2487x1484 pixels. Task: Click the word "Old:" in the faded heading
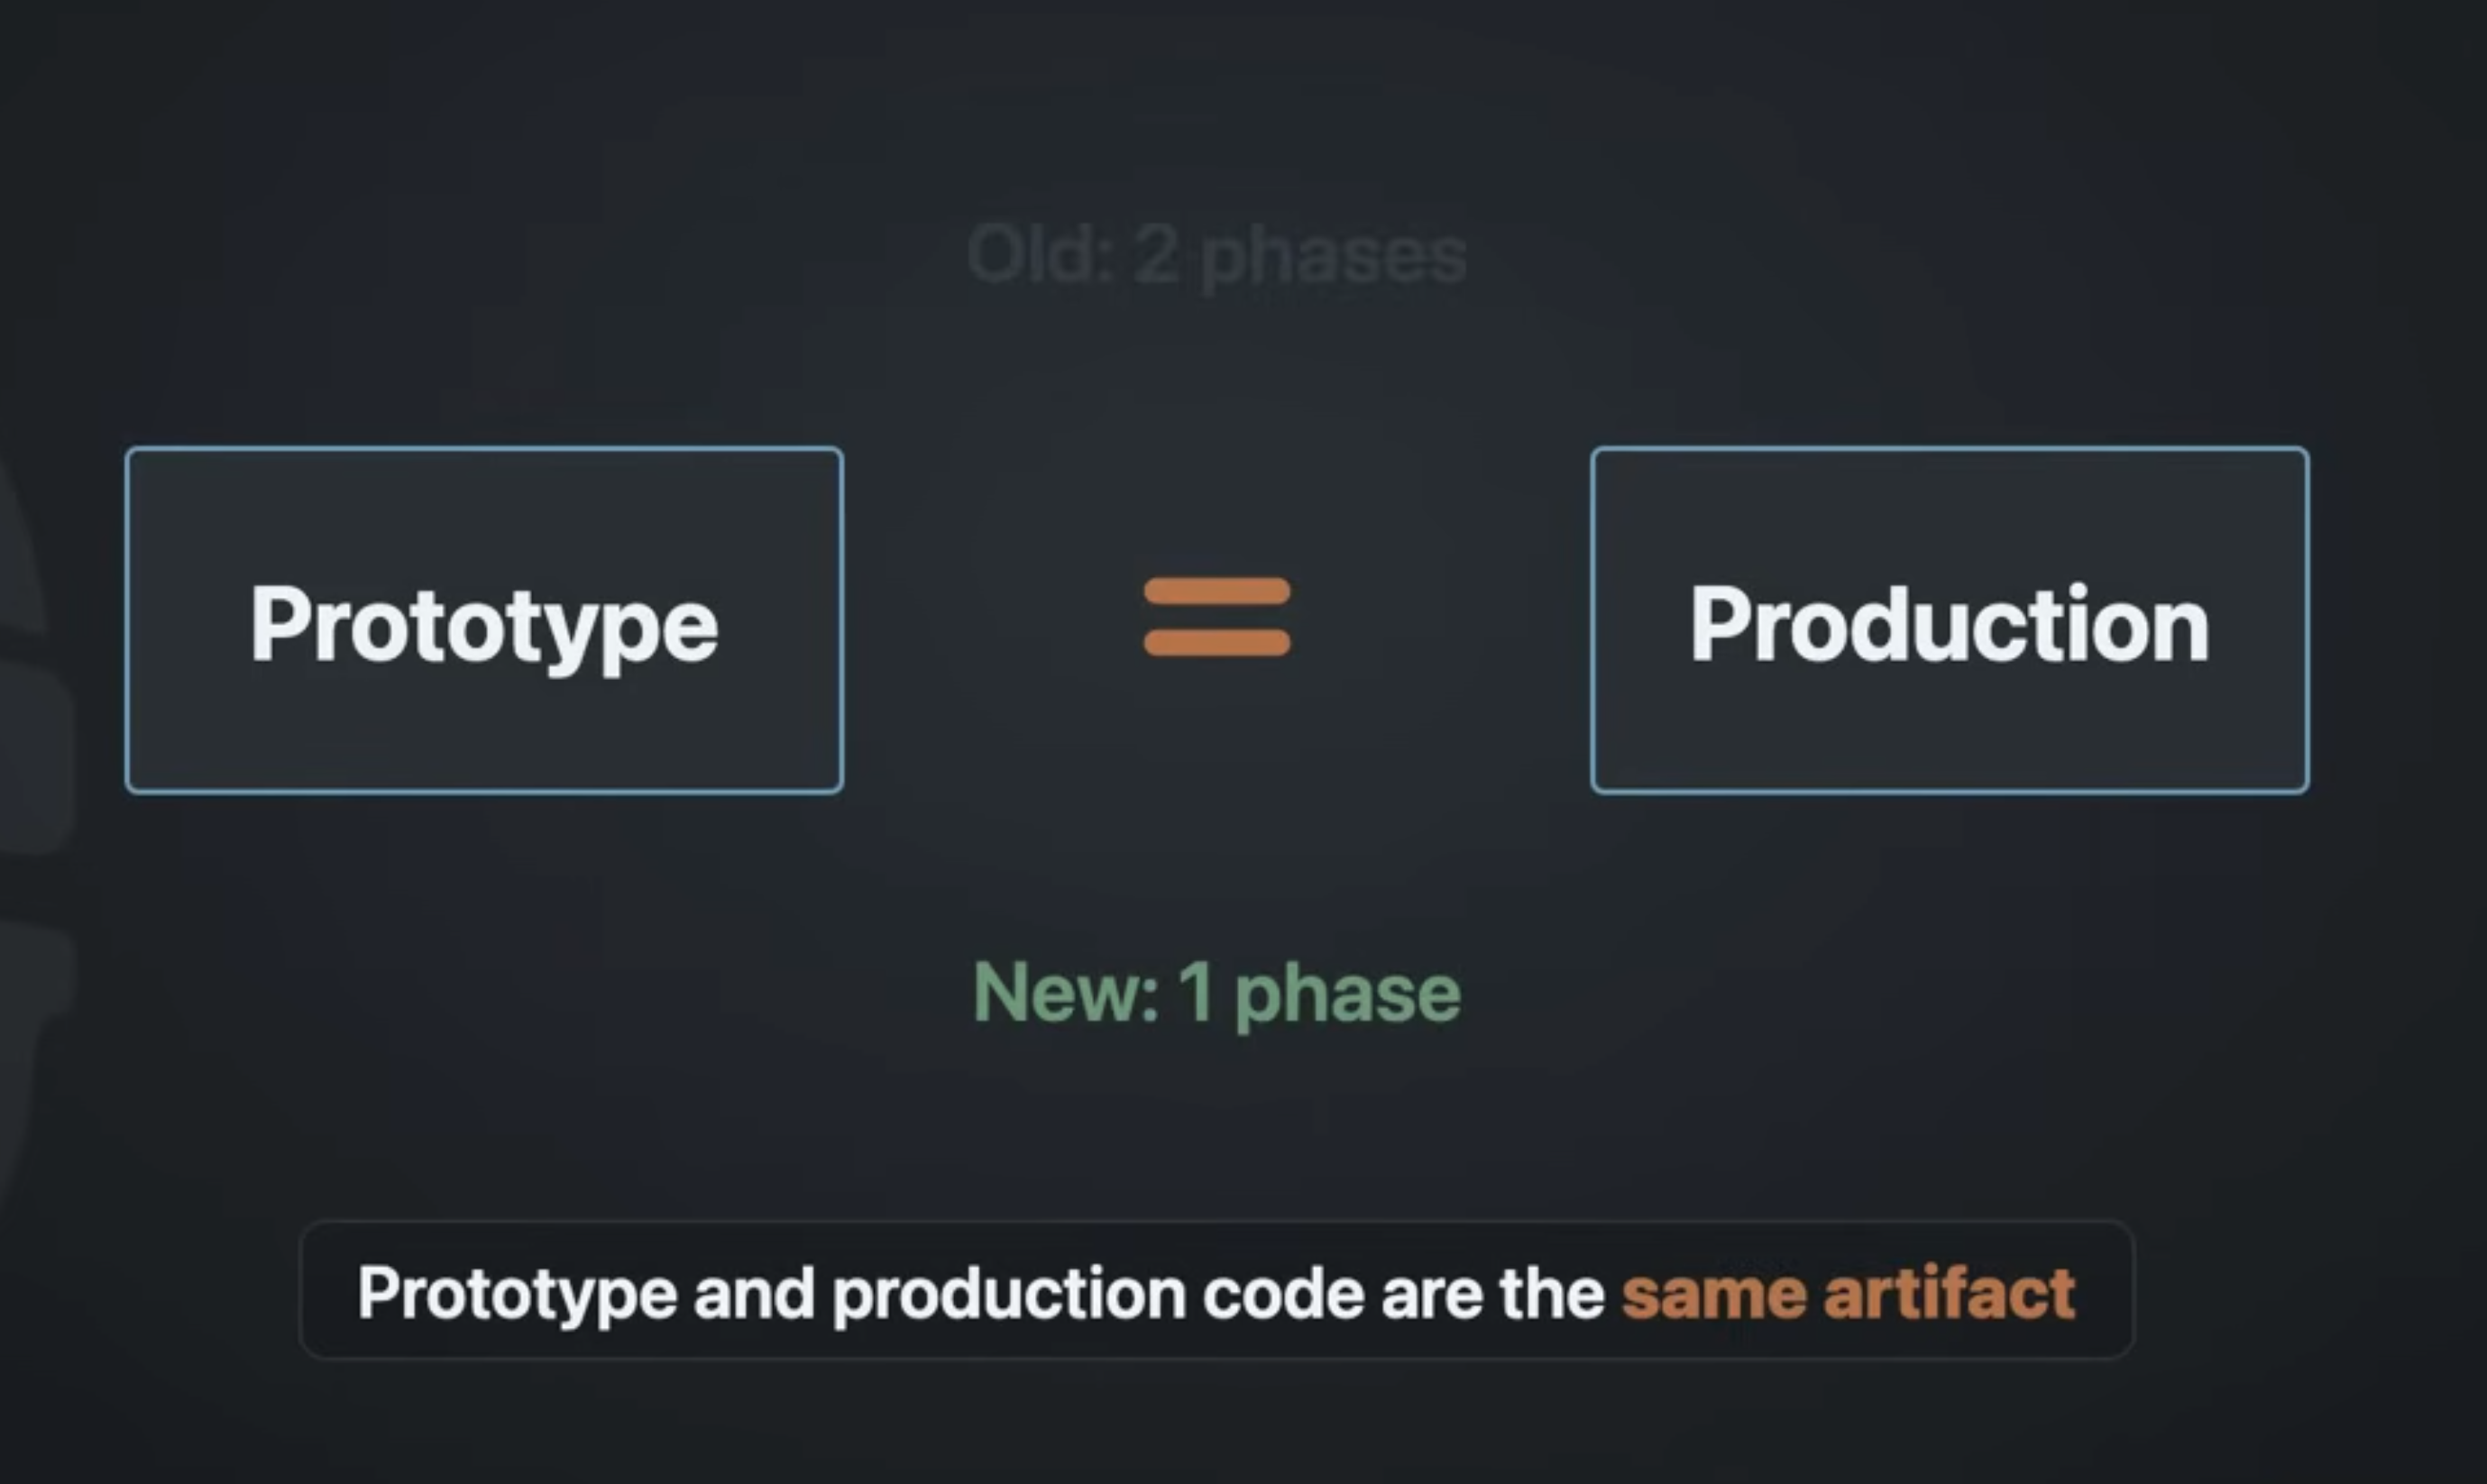pyautogui.click(x=1040, y=255)
